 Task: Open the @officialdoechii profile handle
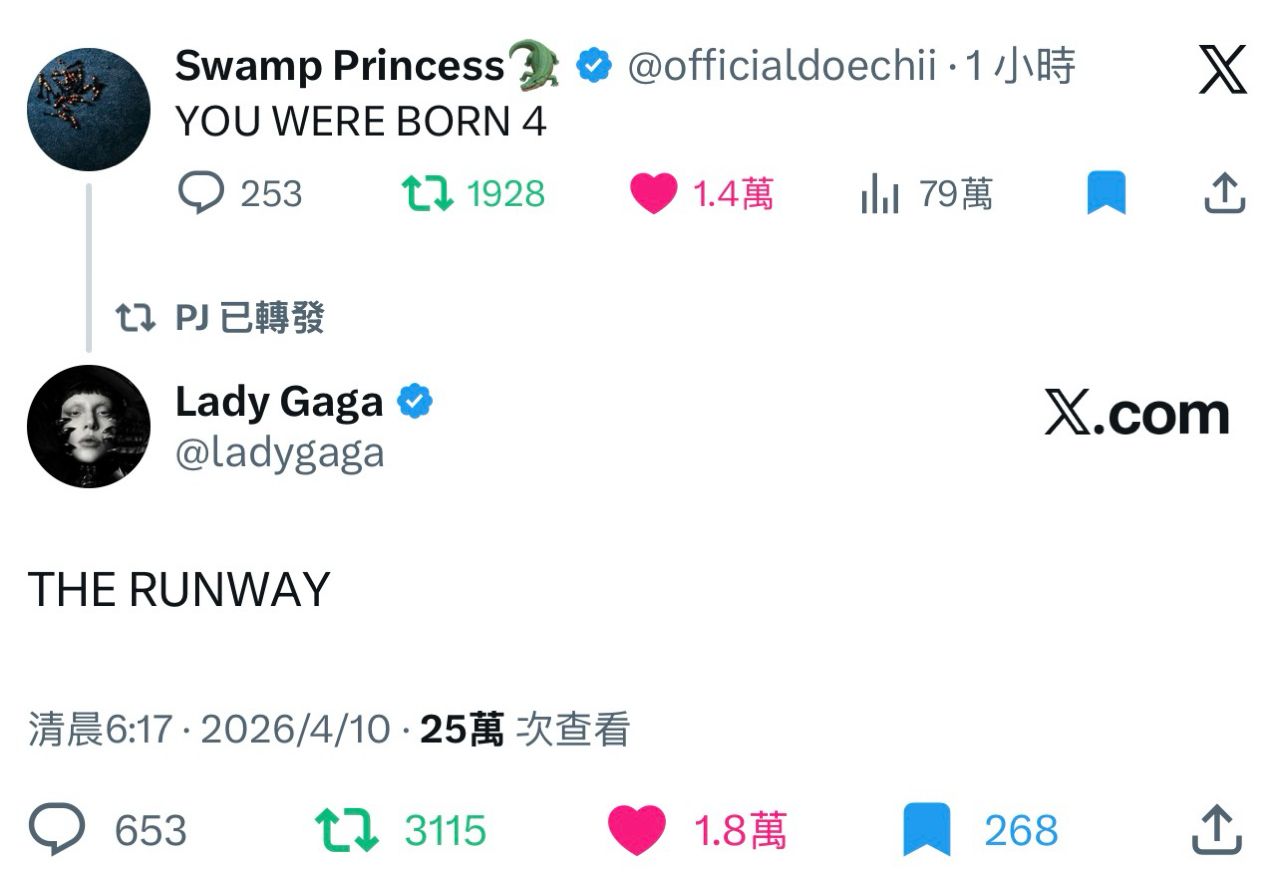pos(782,67)
